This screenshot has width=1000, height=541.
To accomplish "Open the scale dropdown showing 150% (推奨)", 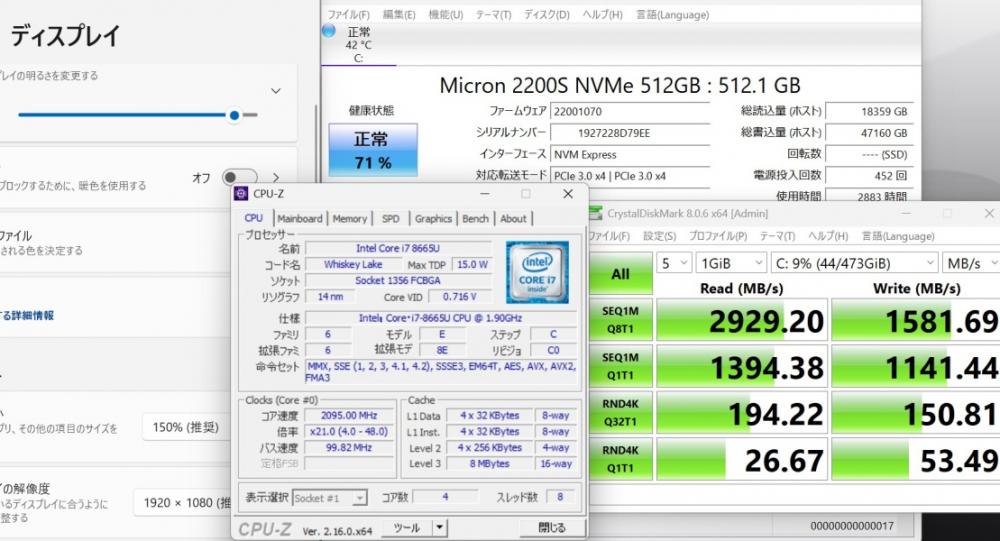I will tap(186, 427).
